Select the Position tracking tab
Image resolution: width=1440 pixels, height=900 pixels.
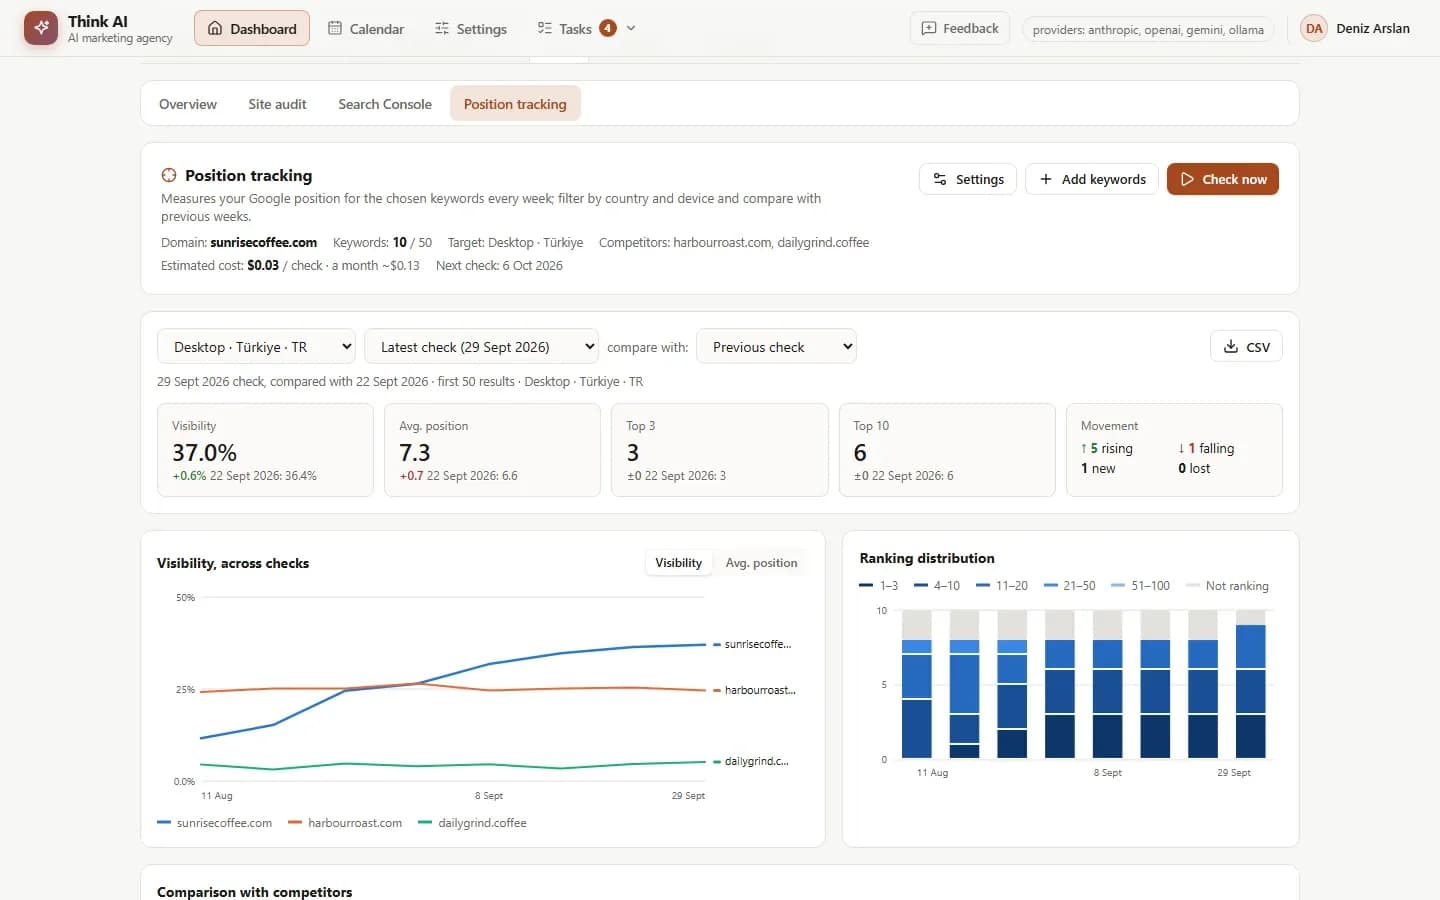point(515,104)
